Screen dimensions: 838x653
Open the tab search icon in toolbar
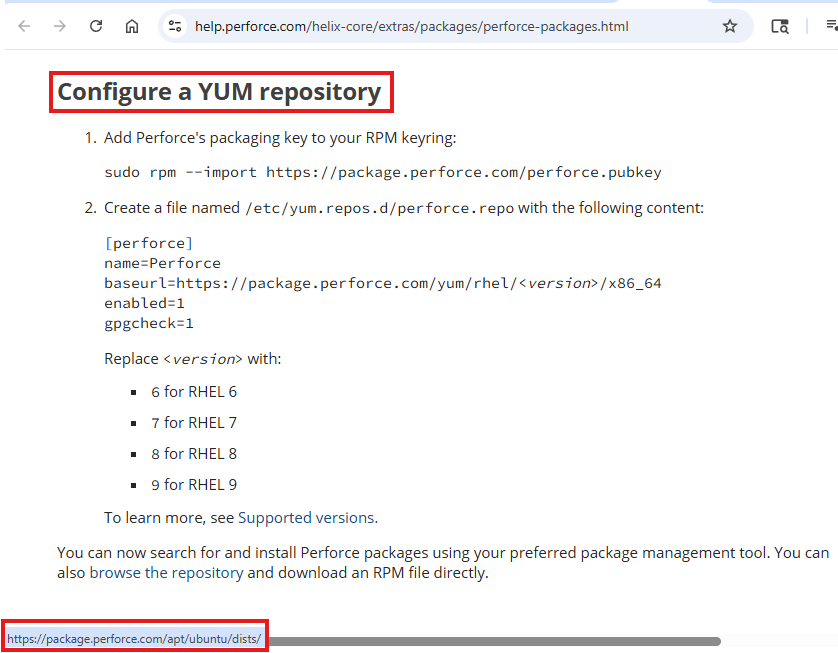click(780, 26)
